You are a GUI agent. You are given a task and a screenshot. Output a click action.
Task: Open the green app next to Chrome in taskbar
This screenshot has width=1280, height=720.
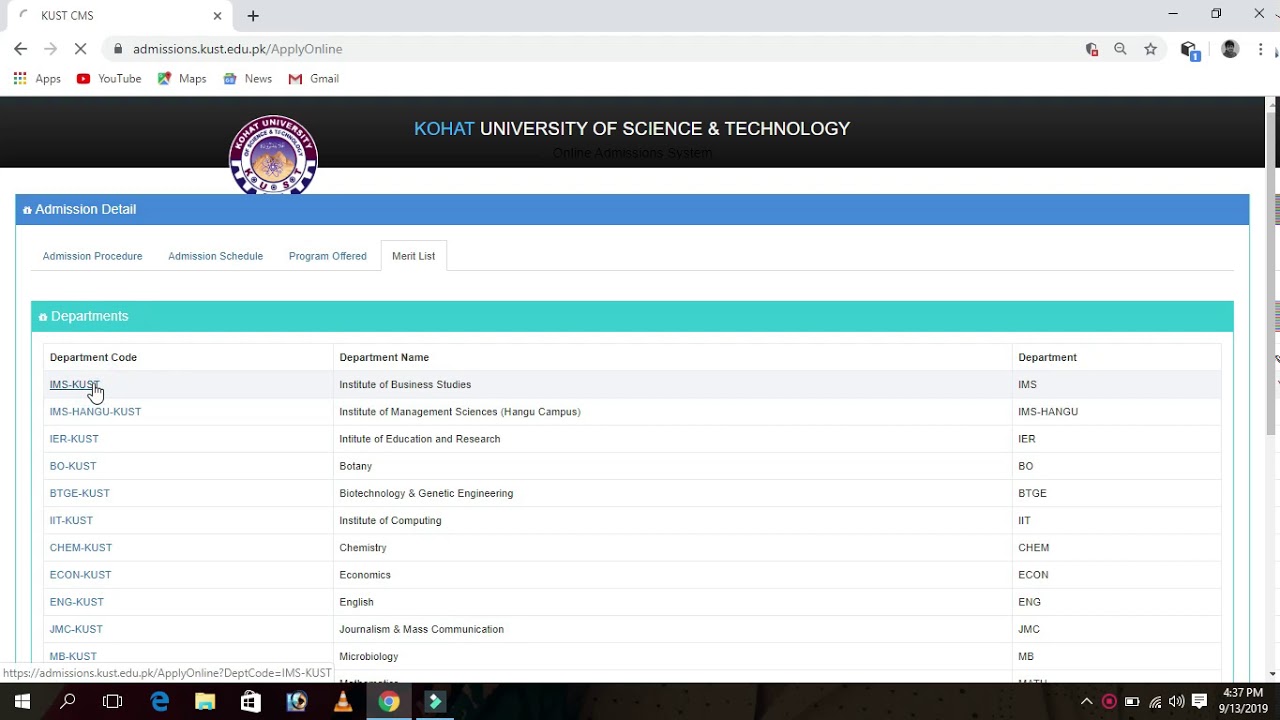click(x=435, y=702)
